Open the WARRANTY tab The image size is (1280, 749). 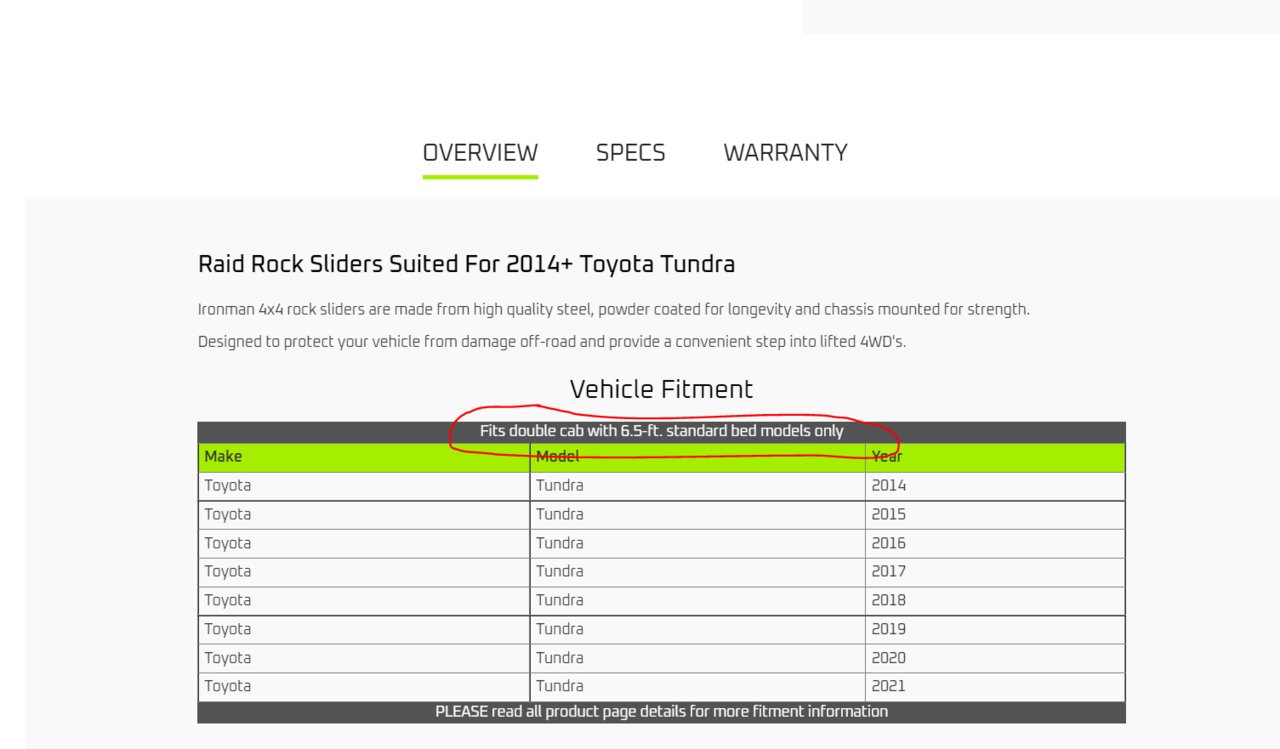coord(785,153)
